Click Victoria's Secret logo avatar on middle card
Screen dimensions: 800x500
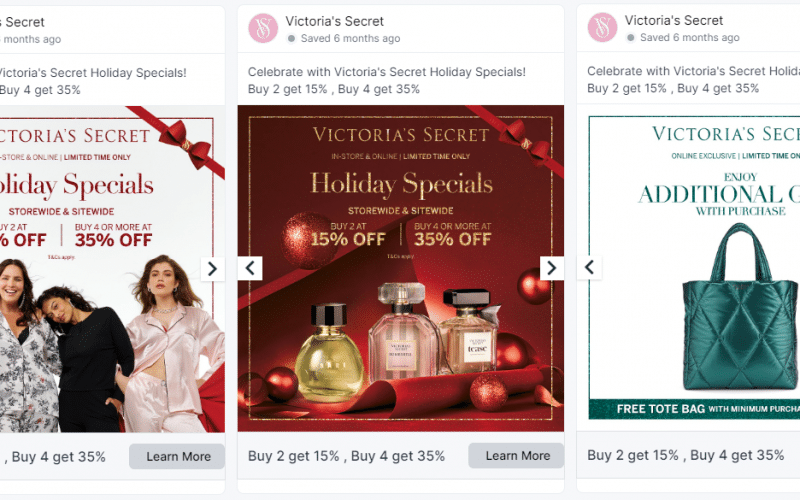click(263, 28)
